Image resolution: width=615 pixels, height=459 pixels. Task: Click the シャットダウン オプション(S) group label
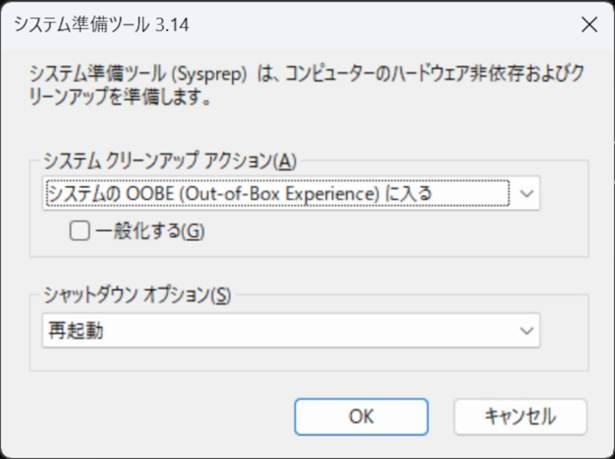tap(137, 295)
